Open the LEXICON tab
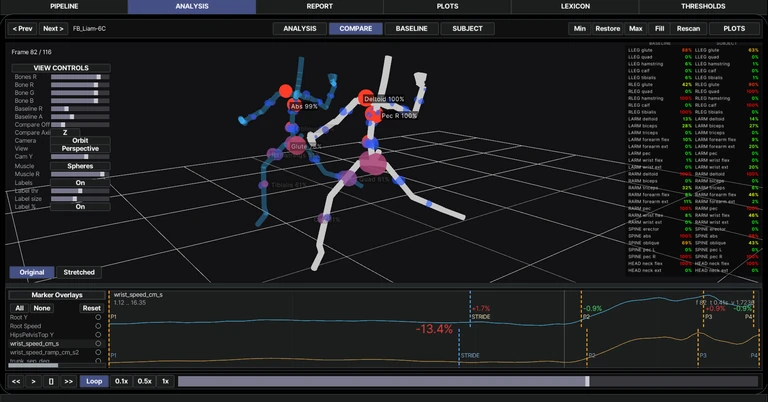Screen dimensions: 768x402 pyautogui.click(x=575, y=6)
